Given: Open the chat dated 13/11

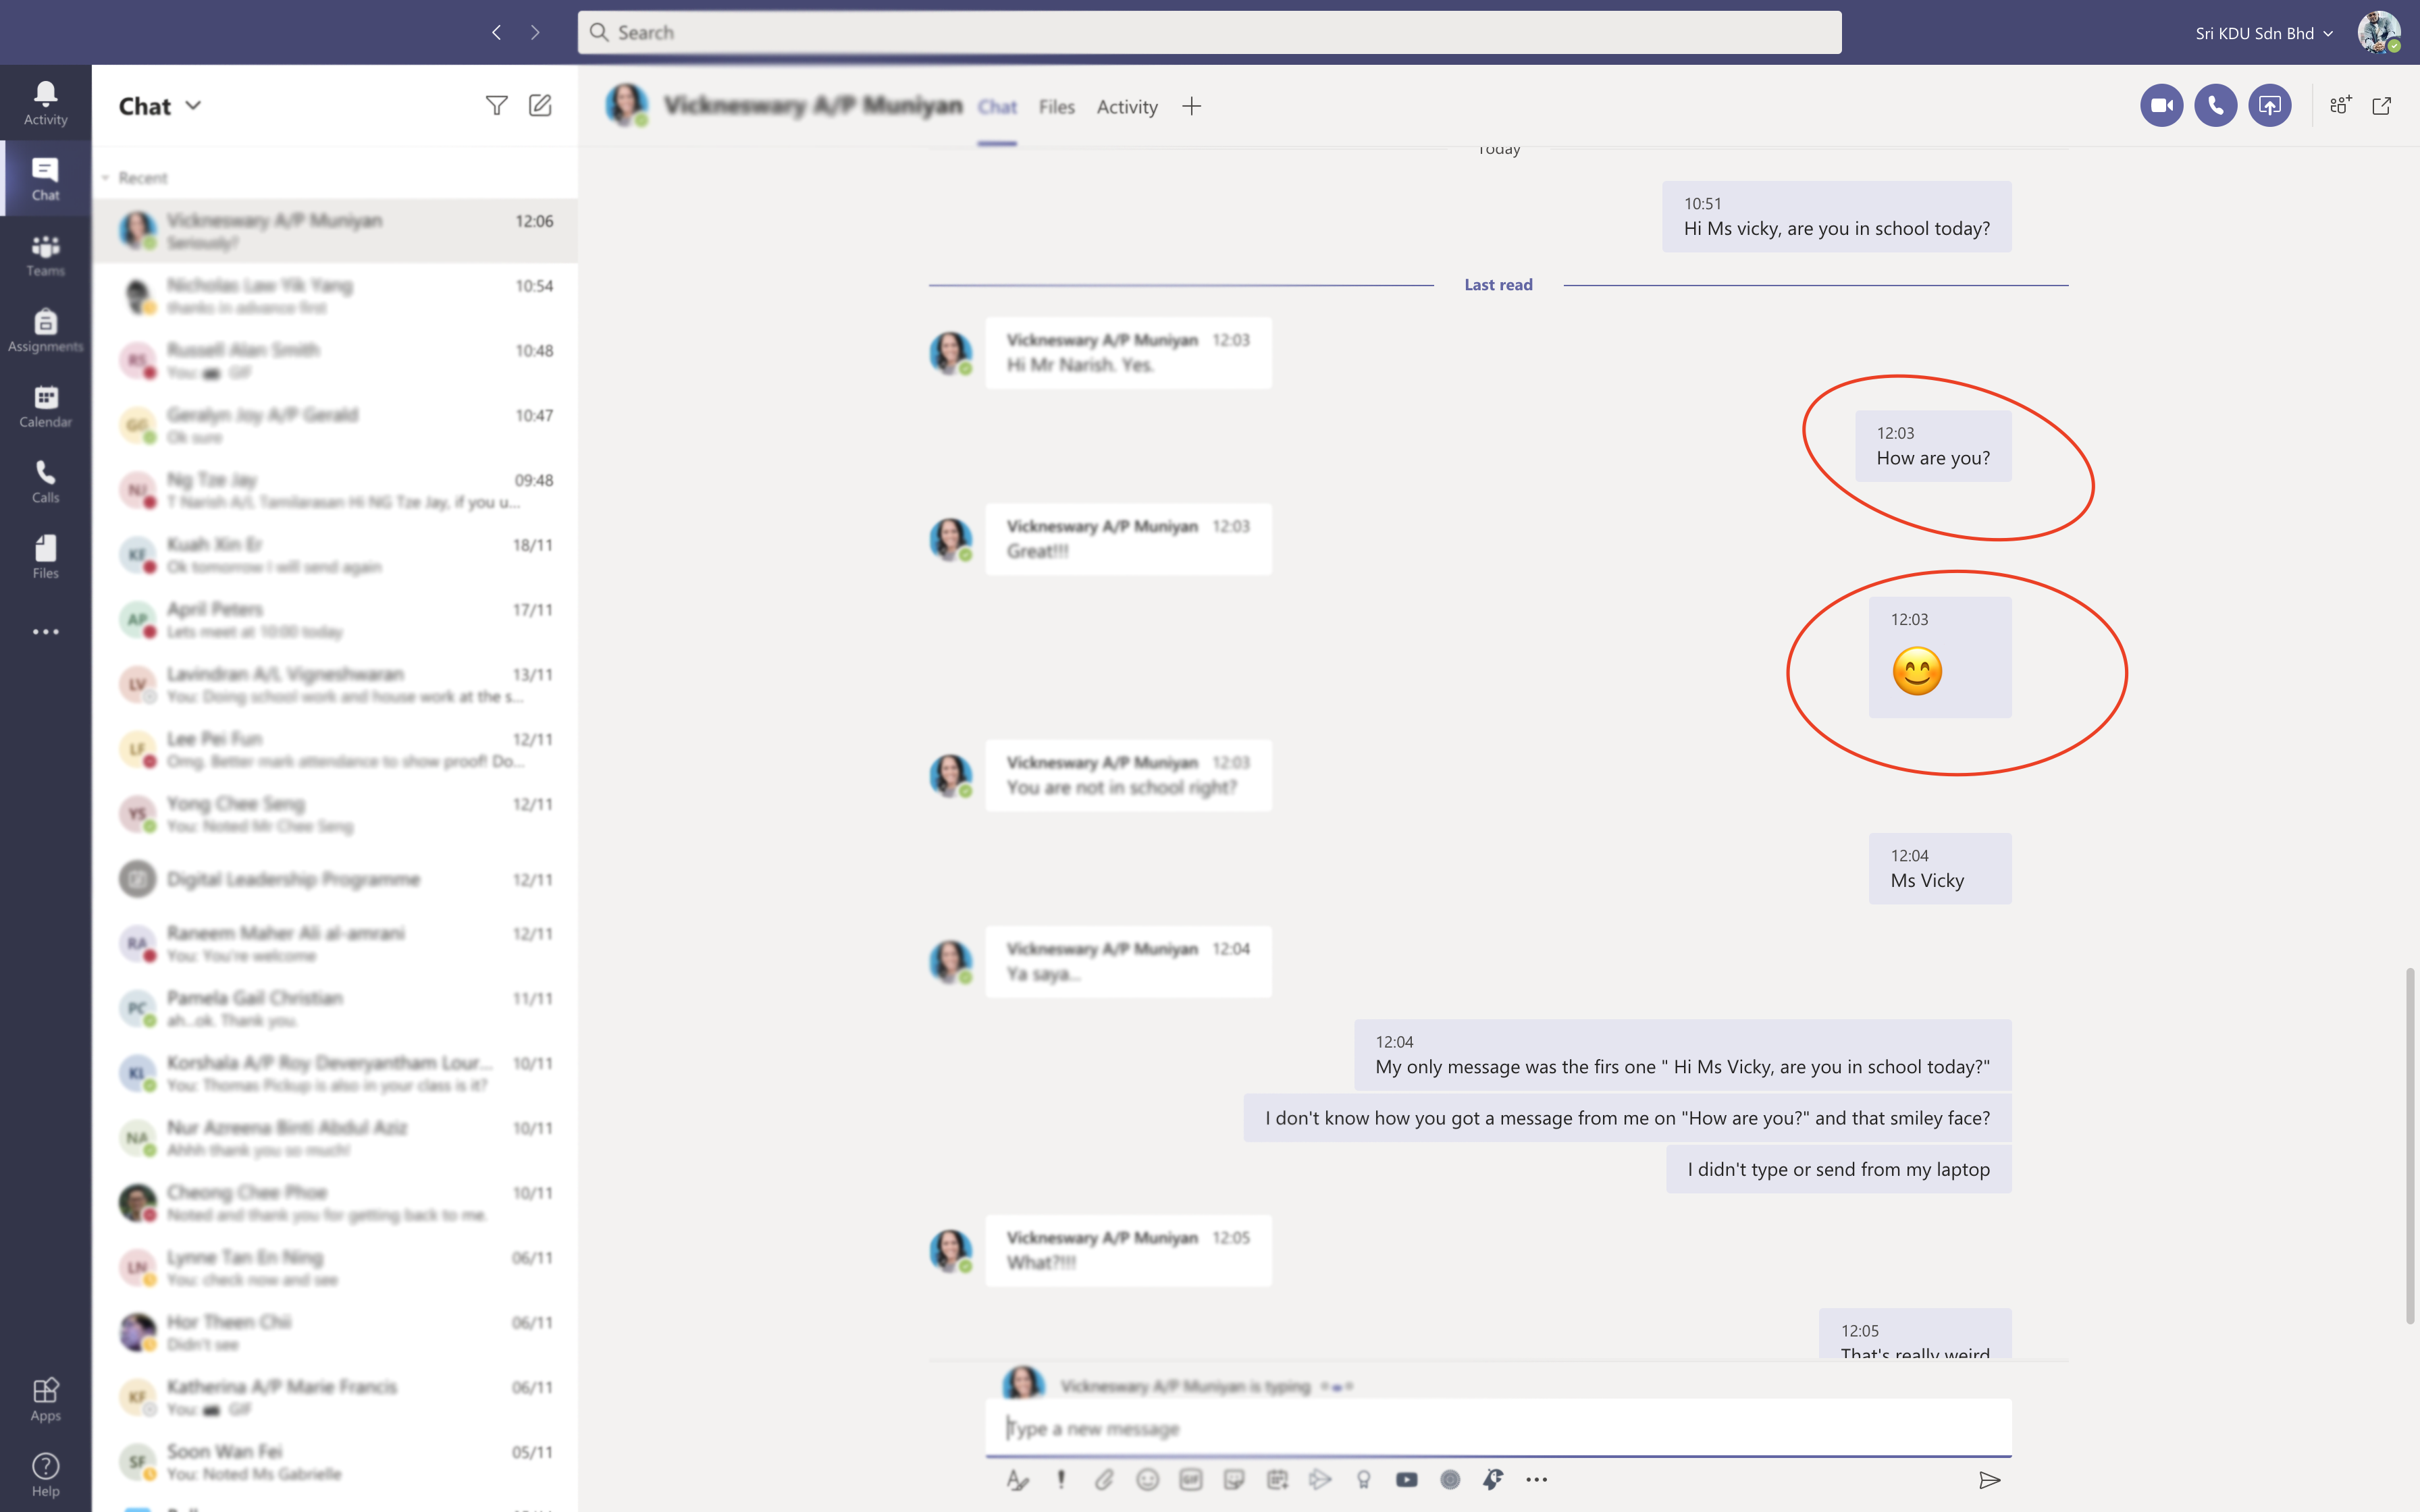Looking at the screenshot, I should 335,685.
